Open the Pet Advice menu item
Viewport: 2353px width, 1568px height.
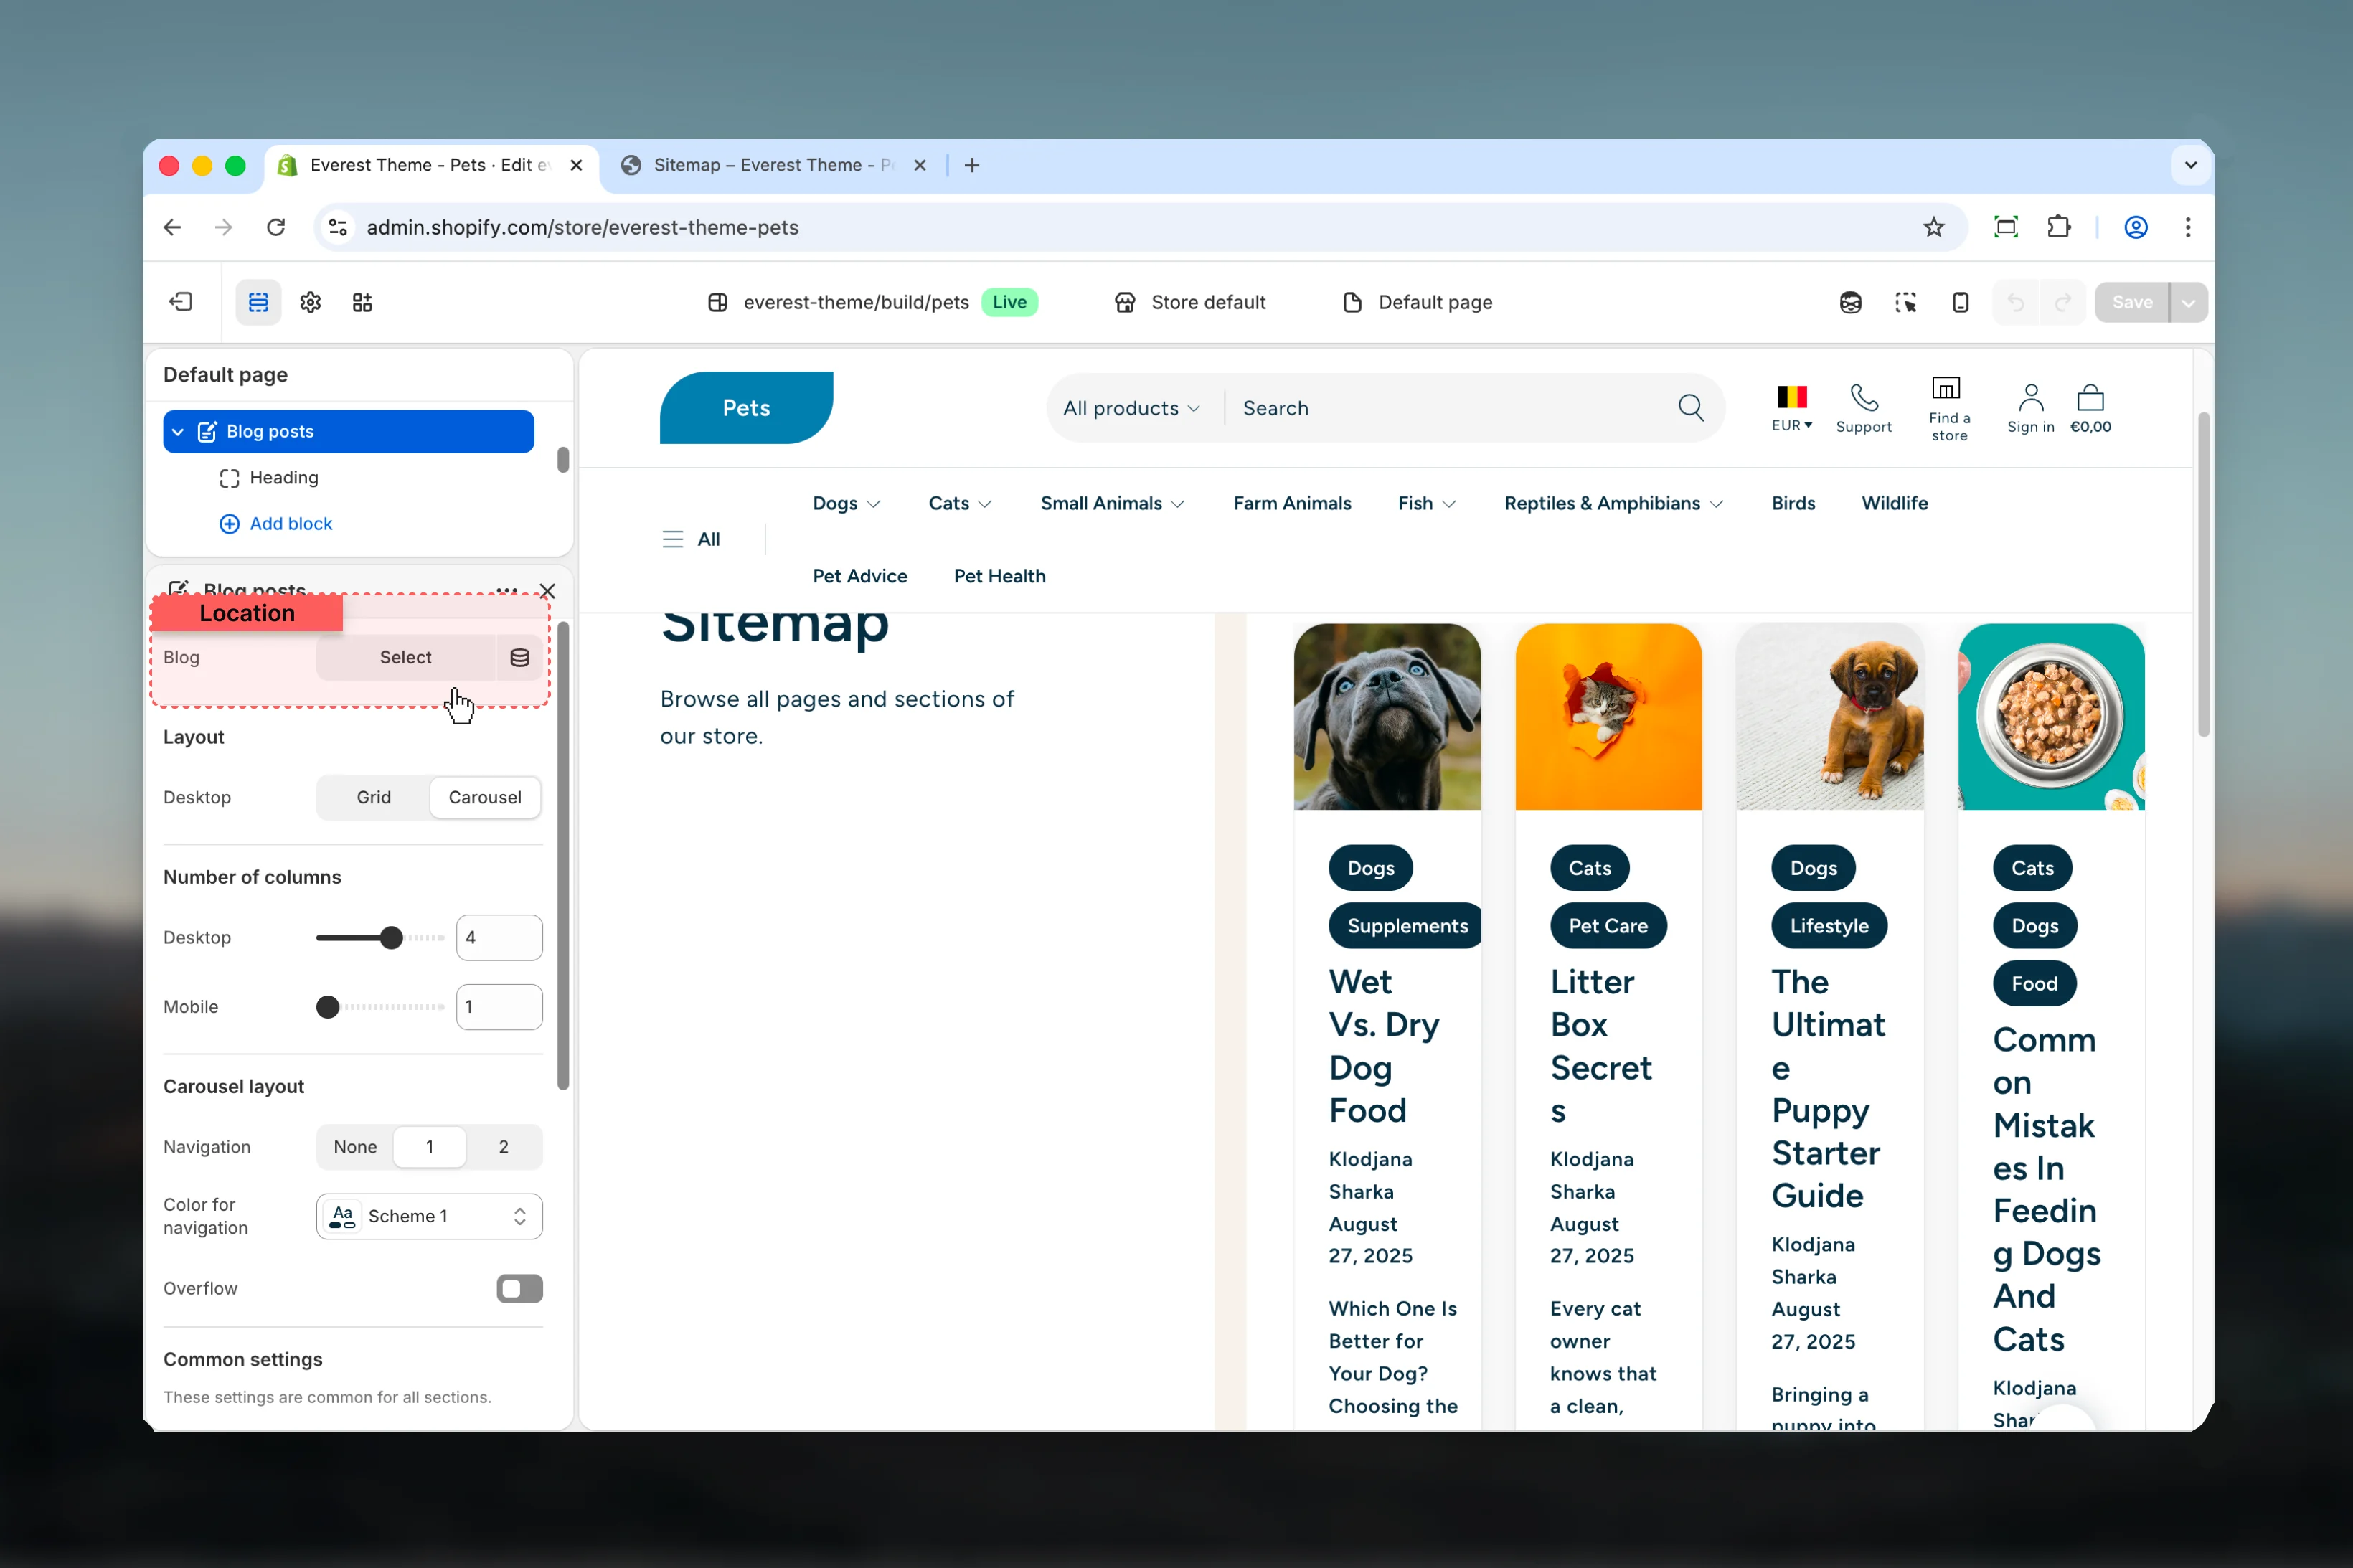point(860,576)
